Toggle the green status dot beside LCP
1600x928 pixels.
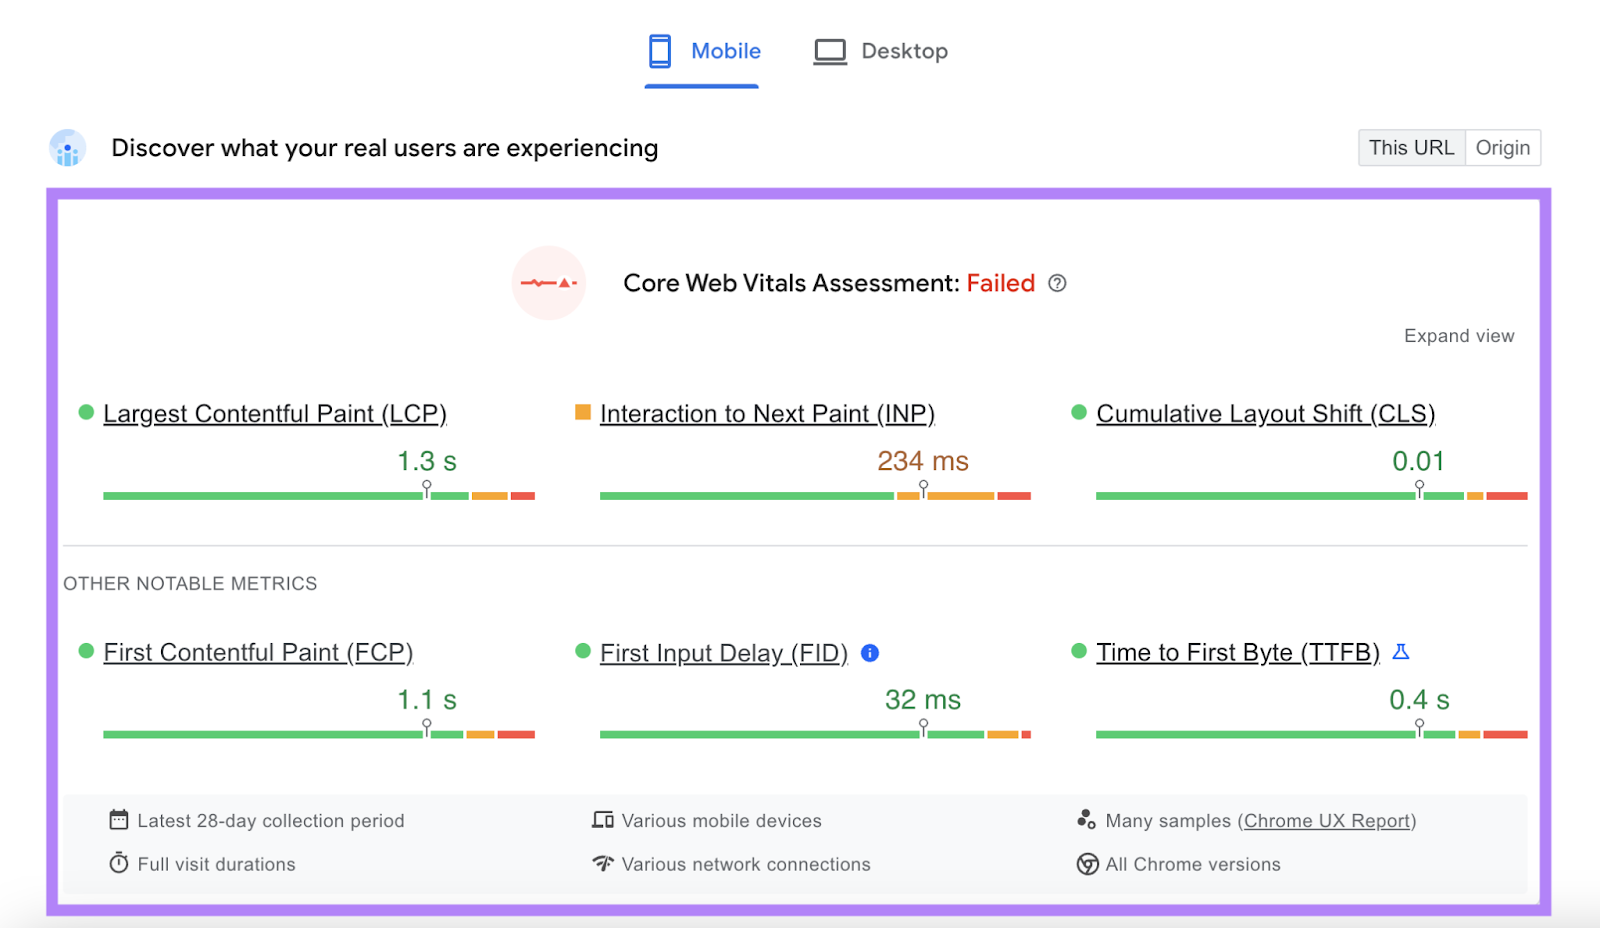[x=85, y=412]
